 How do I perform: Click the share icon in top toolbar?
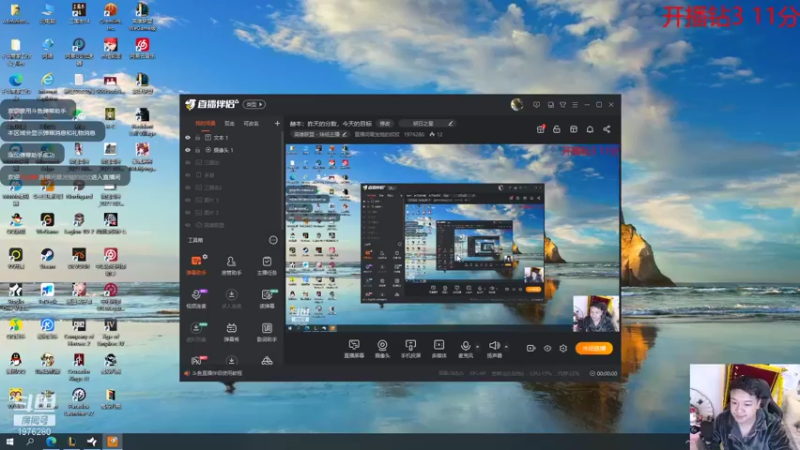(607, 129)
